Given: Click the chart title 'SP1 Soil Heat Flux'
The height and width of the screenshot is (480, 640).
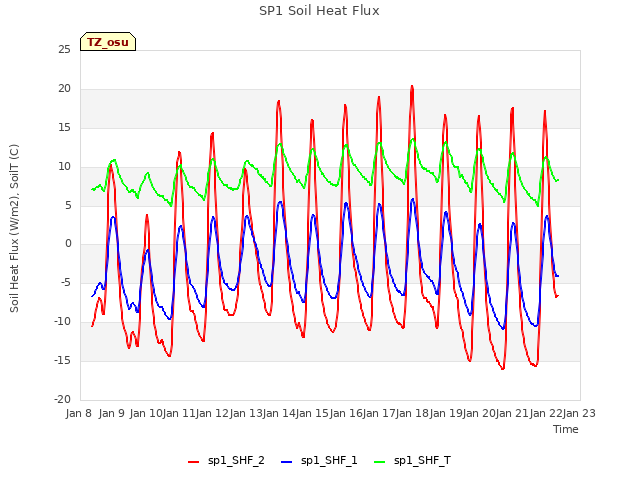Looking at the screenshot, I should click(319, 11).
